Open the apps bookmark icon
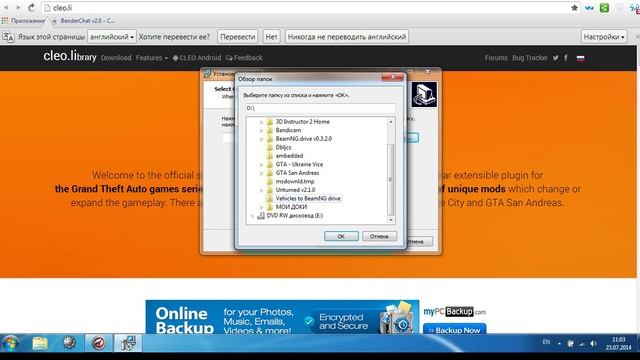640x360 pixels. 5,20
